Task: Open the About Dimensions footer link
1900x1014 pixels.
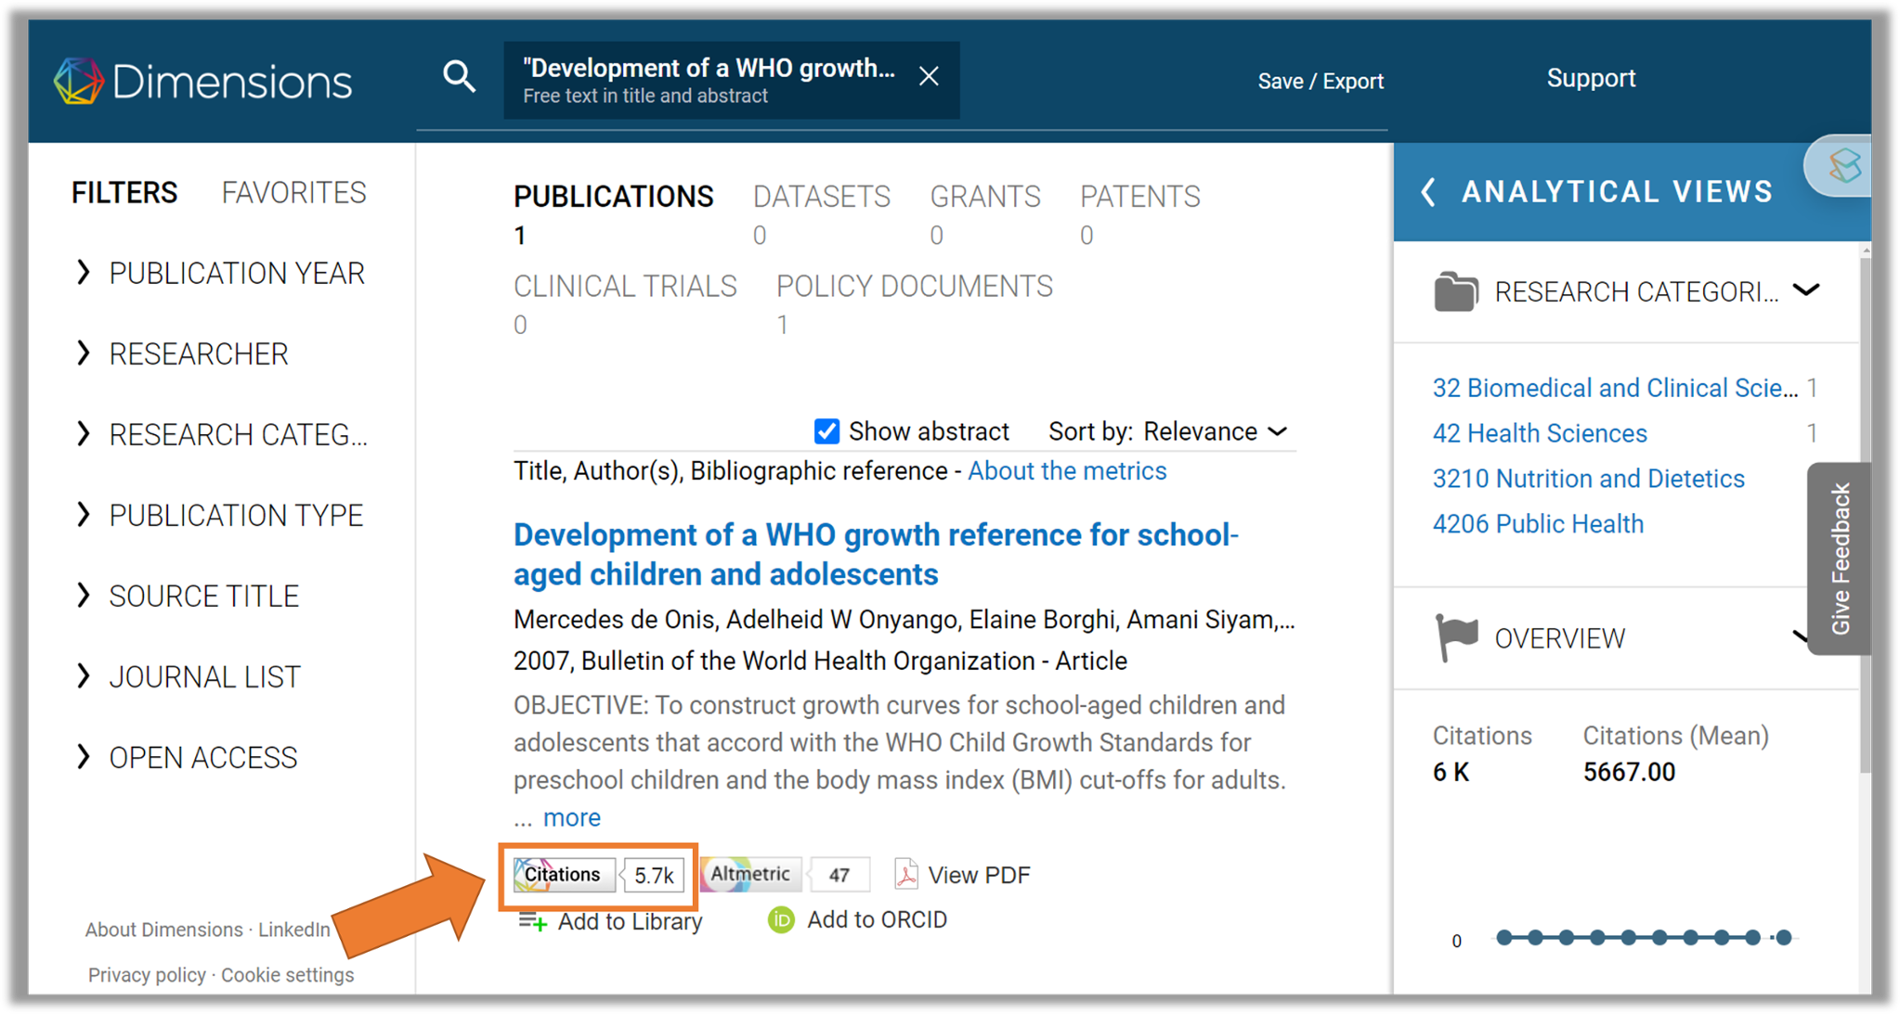Action: click(164, 930)
